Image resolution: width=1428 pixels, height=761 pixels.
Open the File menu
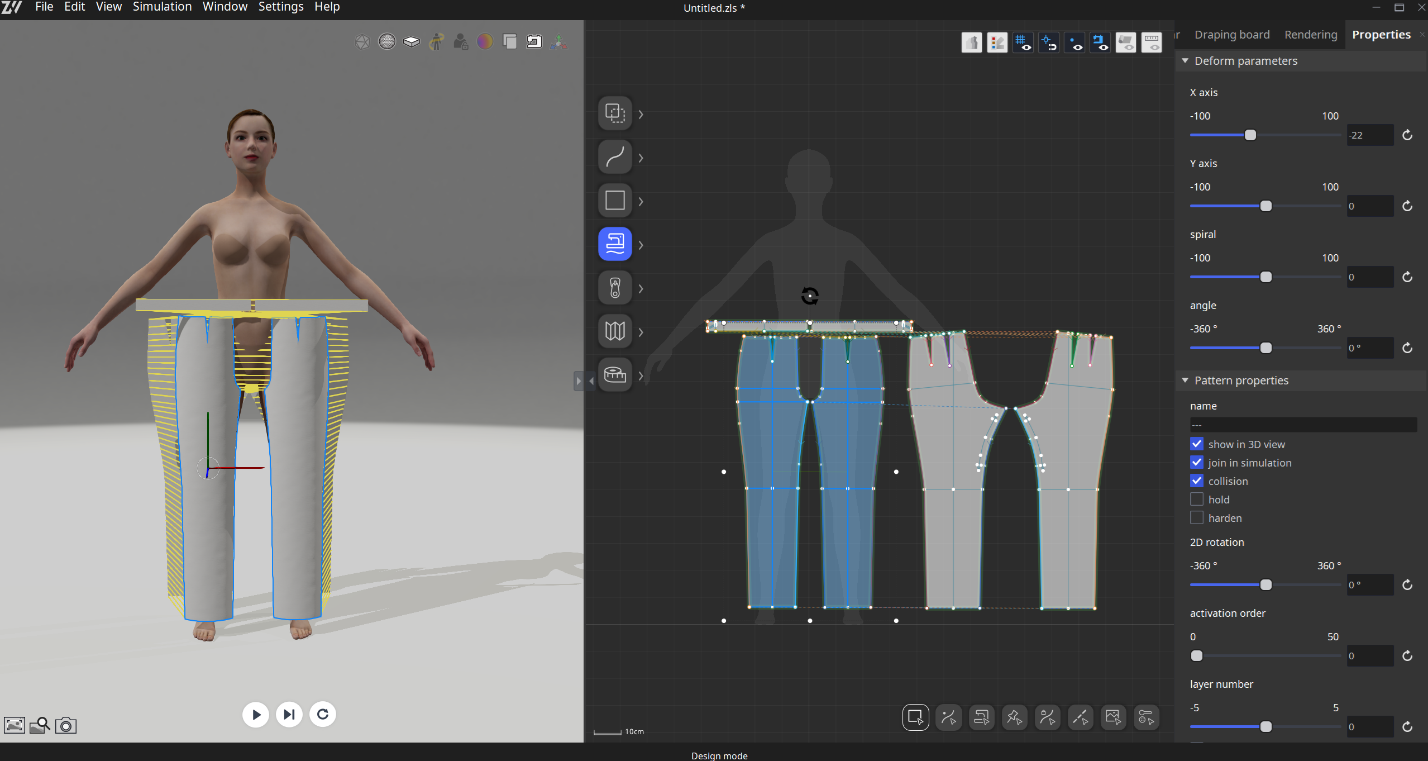44,7
